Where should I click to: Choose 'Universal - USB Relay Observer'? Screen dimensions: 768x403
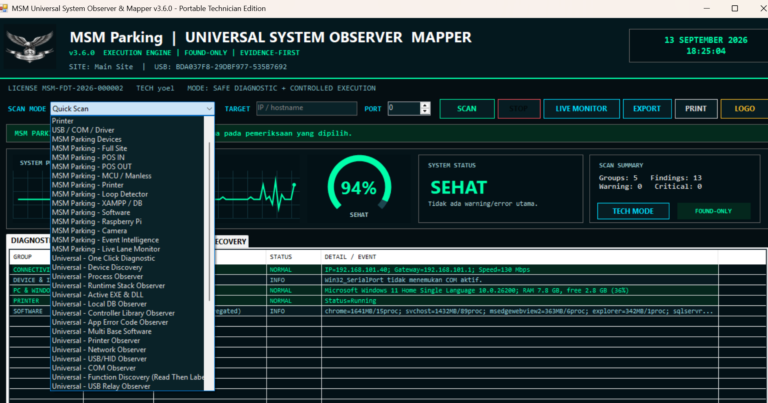coord(101,386)
